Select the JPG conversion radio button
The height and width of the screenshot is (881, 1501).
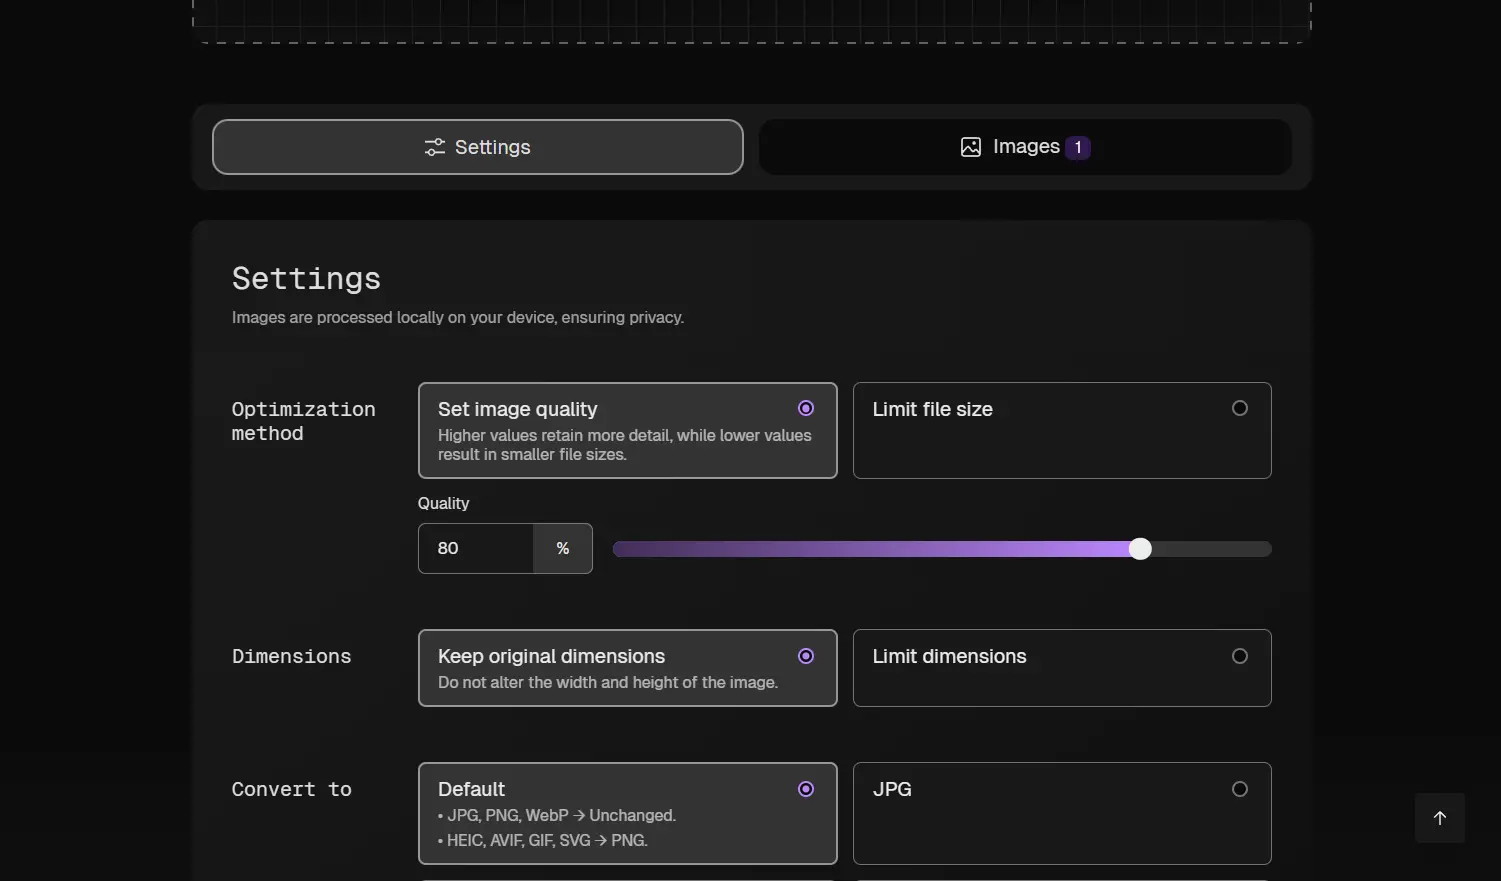pyautogui.click(x=1239, y=789)
